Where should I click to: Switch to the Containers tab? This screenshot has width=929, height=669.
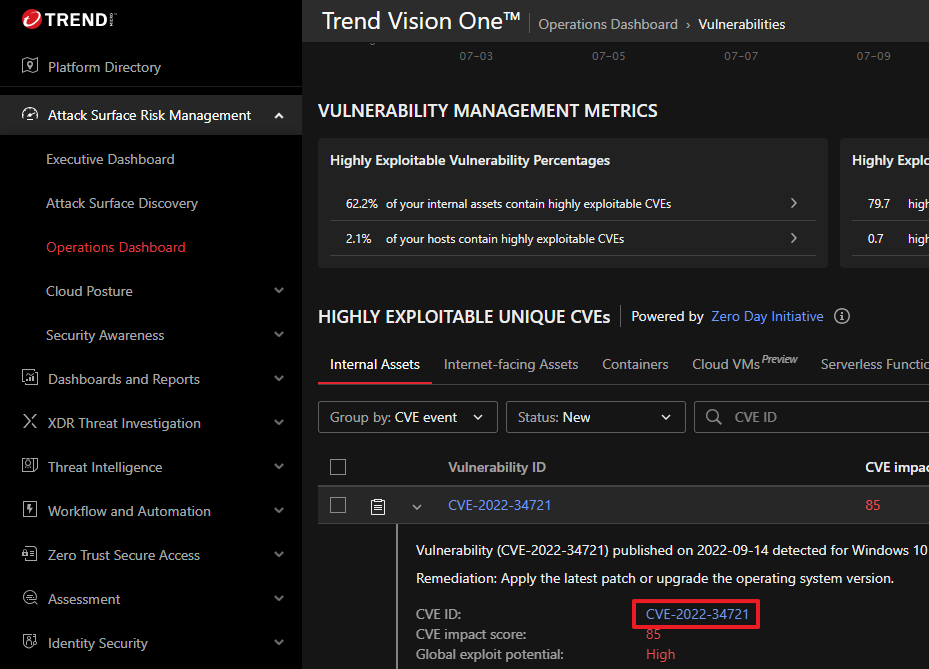click(635, 364)
